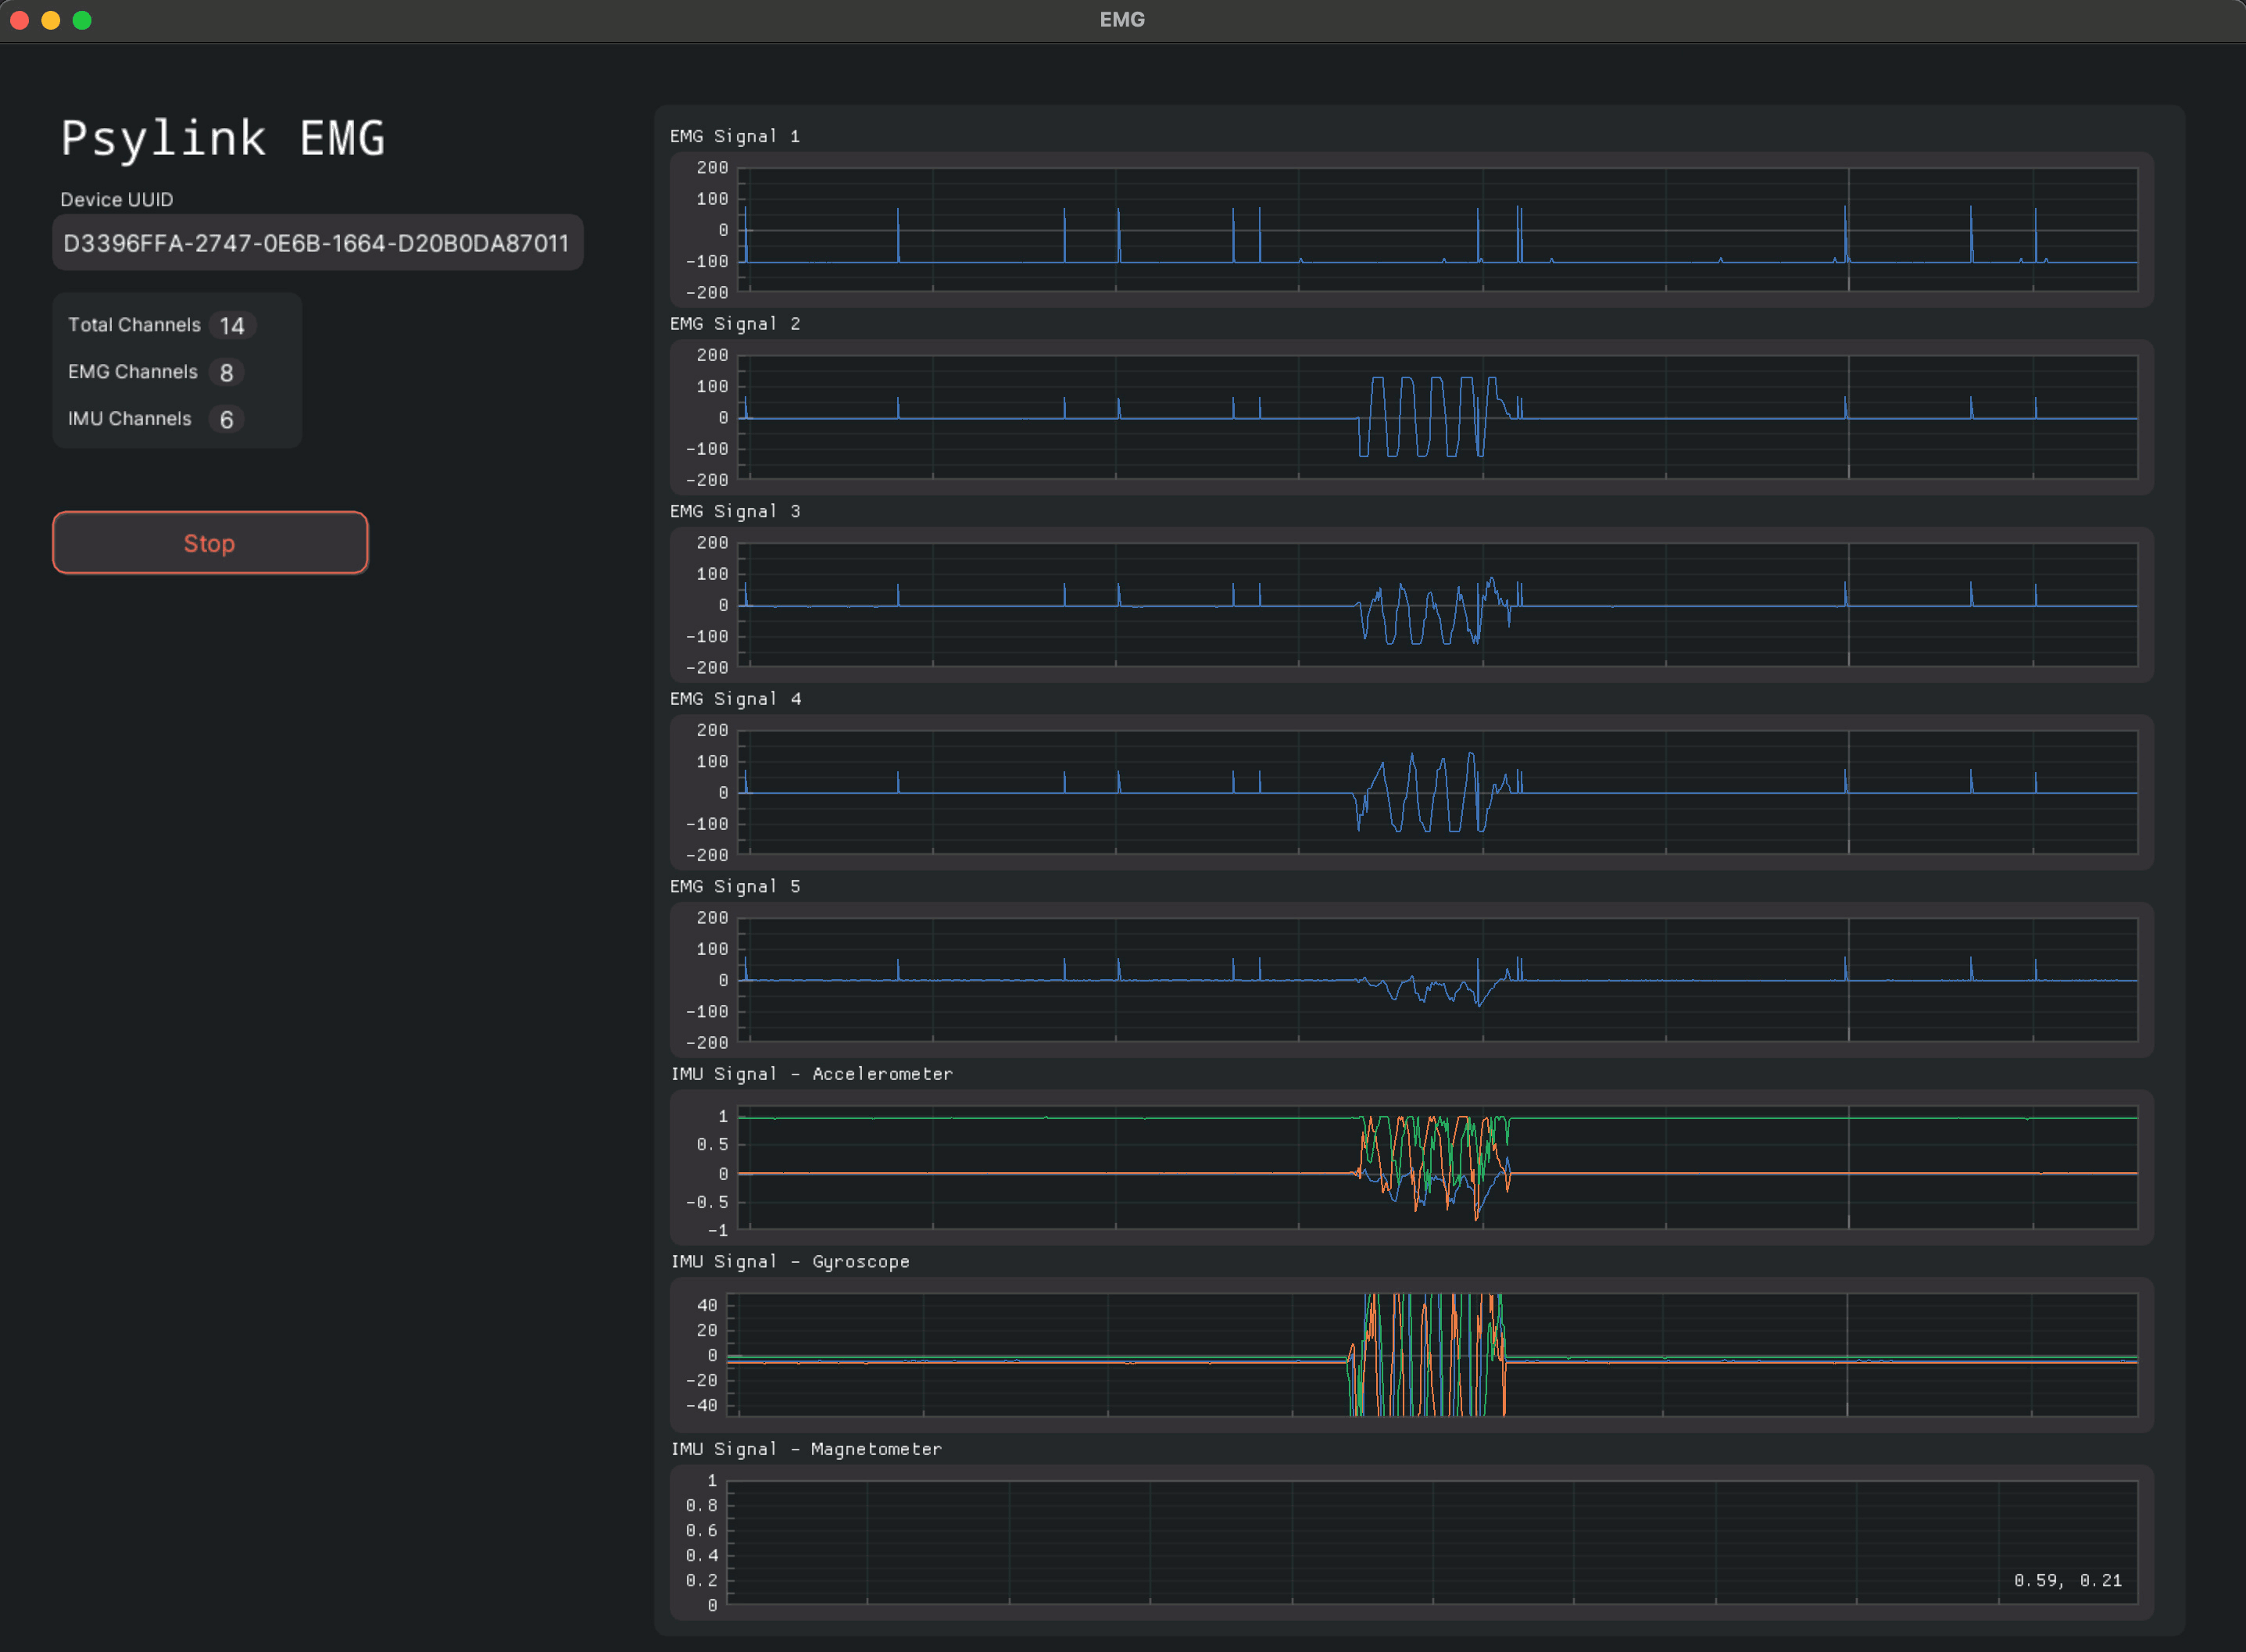
Task: Click the EMG Signal 1 plot
Action: click(x=1411, y=230)
